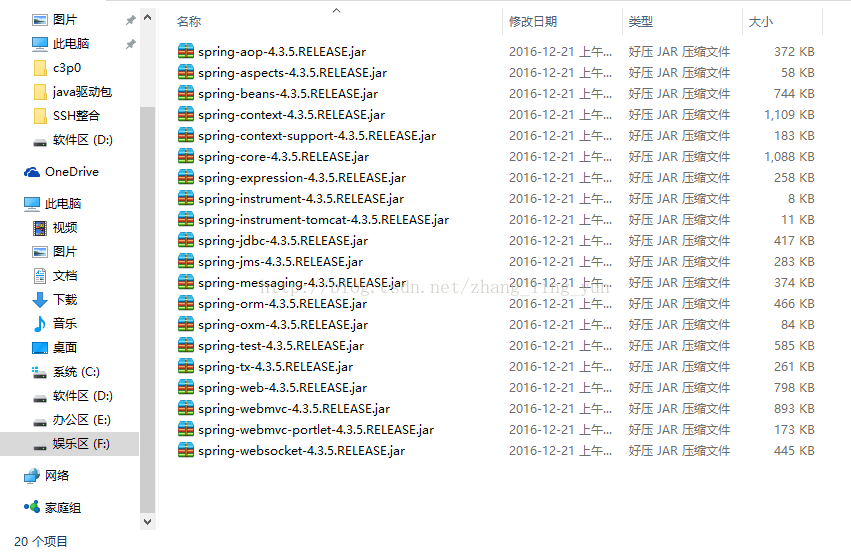Click the spring-expression jar icon
This screenshot has width=851, height=552.
[186, 177]
